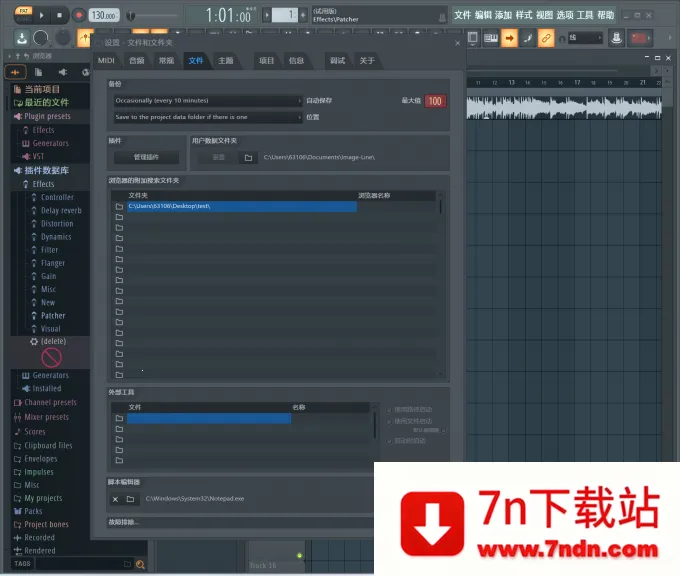The width and height of the screenshot is (680, 576).
Task: Click timeline bar marker 17 in playlist
Action: [577, 82]
